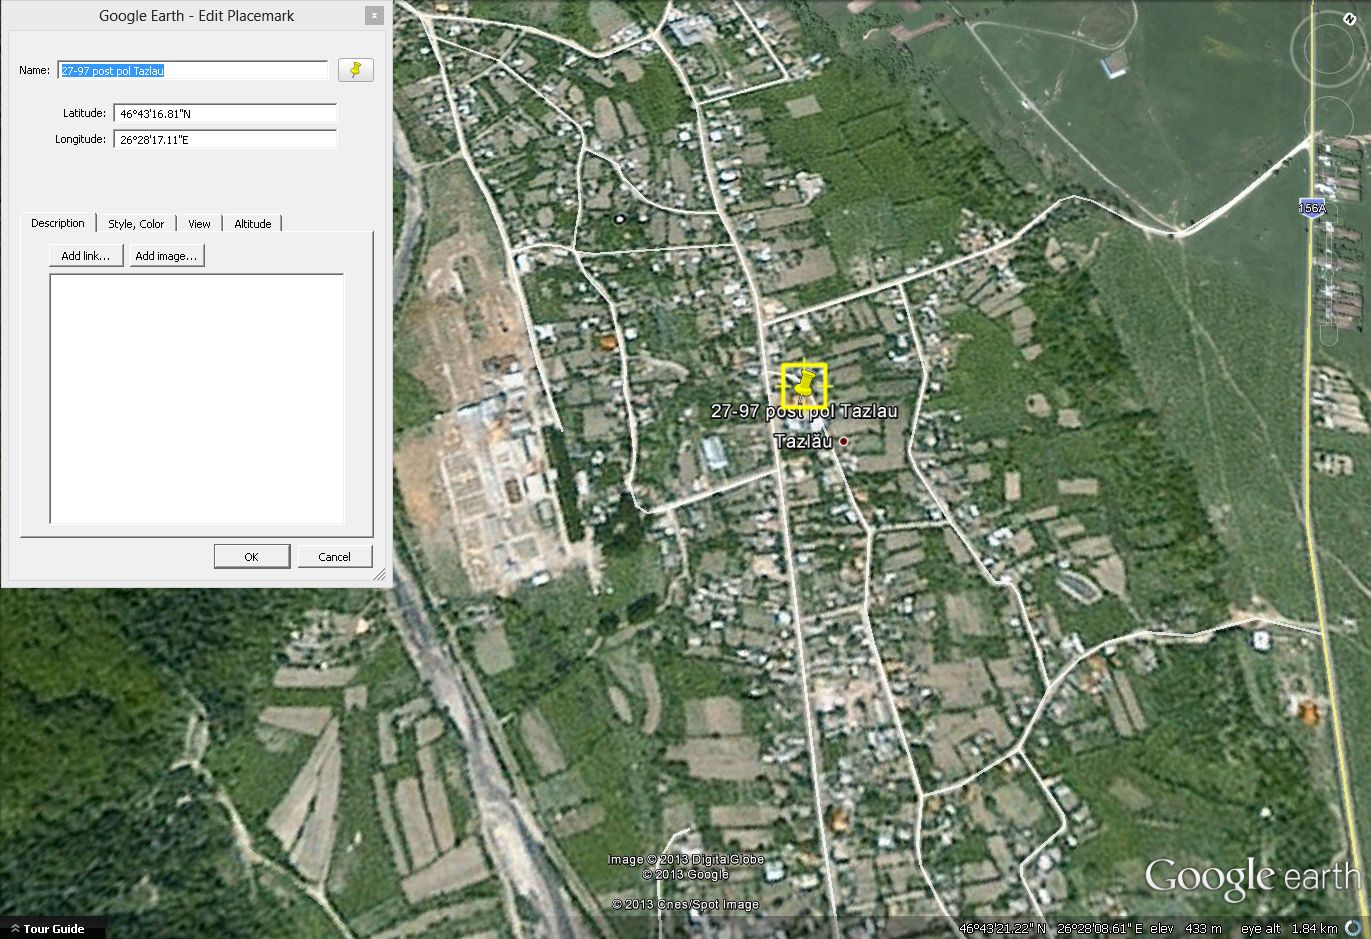Confirm placemark with OK button
This screenshot has width=1371, height=939.
click(251, 557)
